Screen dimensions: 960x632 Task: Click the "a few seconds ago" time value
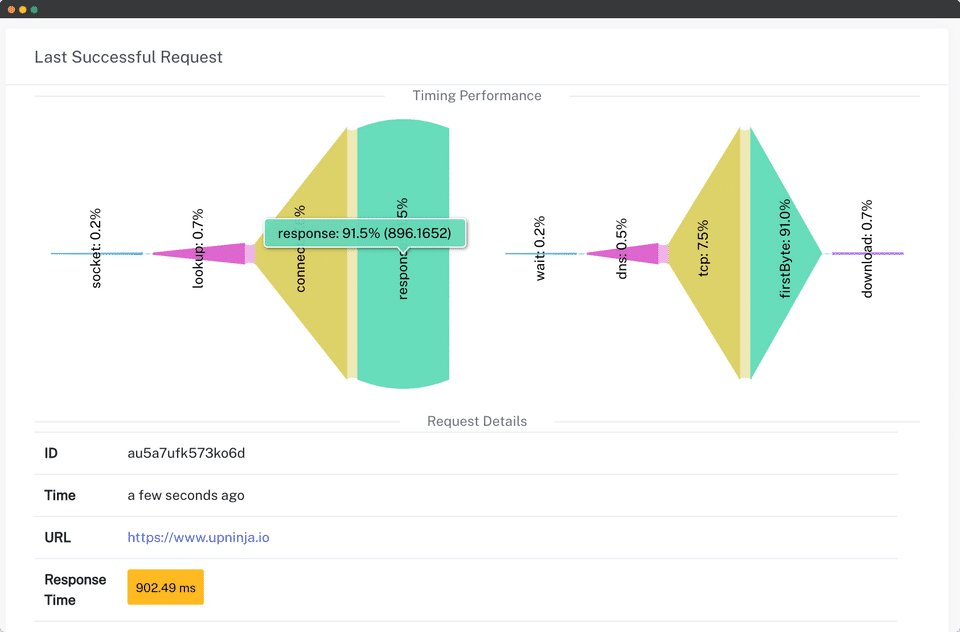[x=186, y=495]
